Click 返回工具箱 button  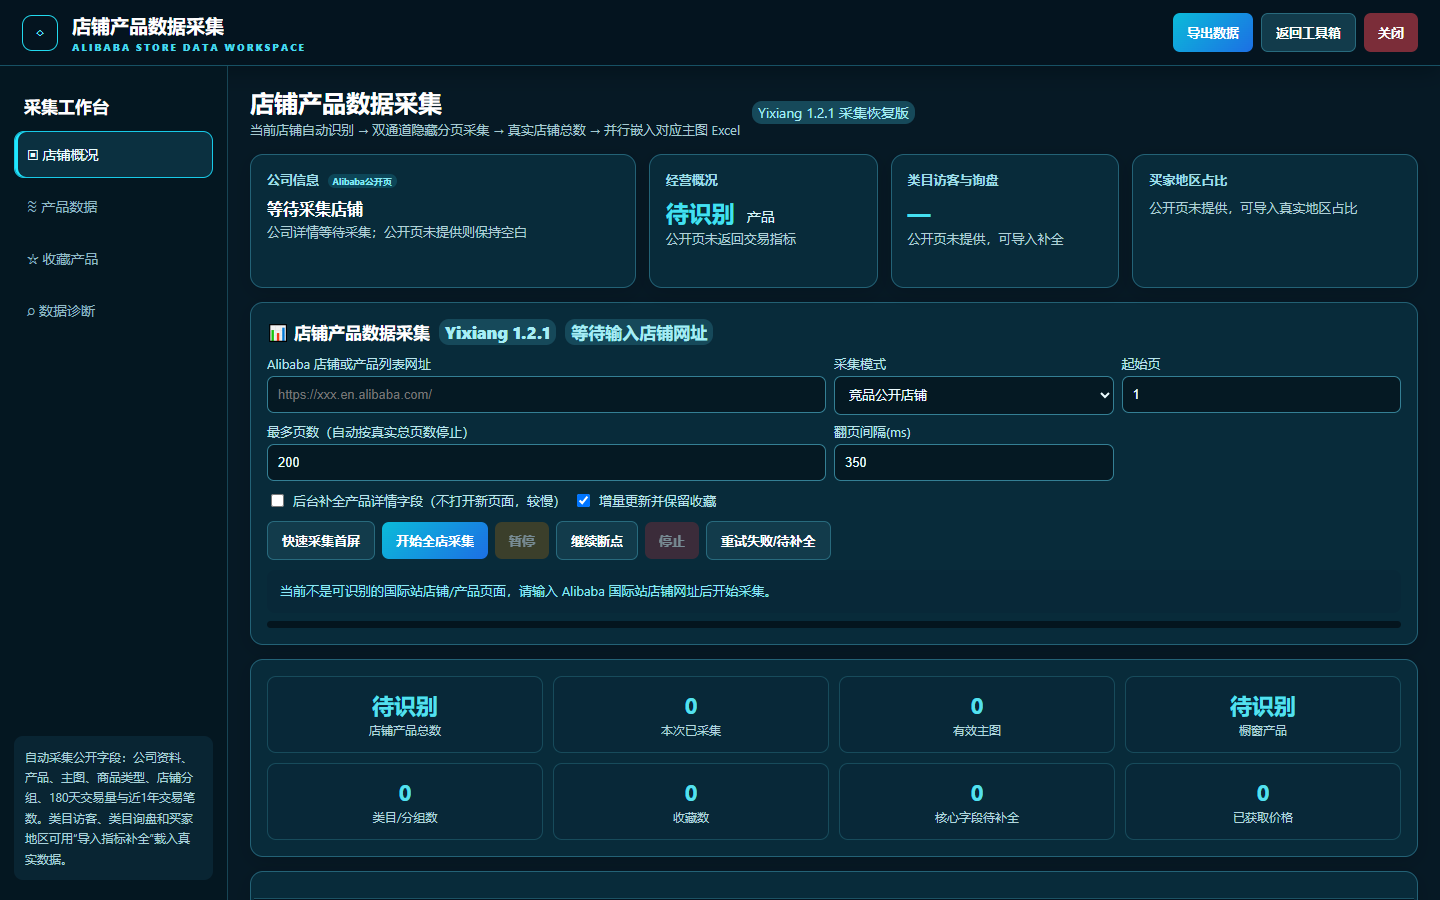click(x=1308, y=33)
